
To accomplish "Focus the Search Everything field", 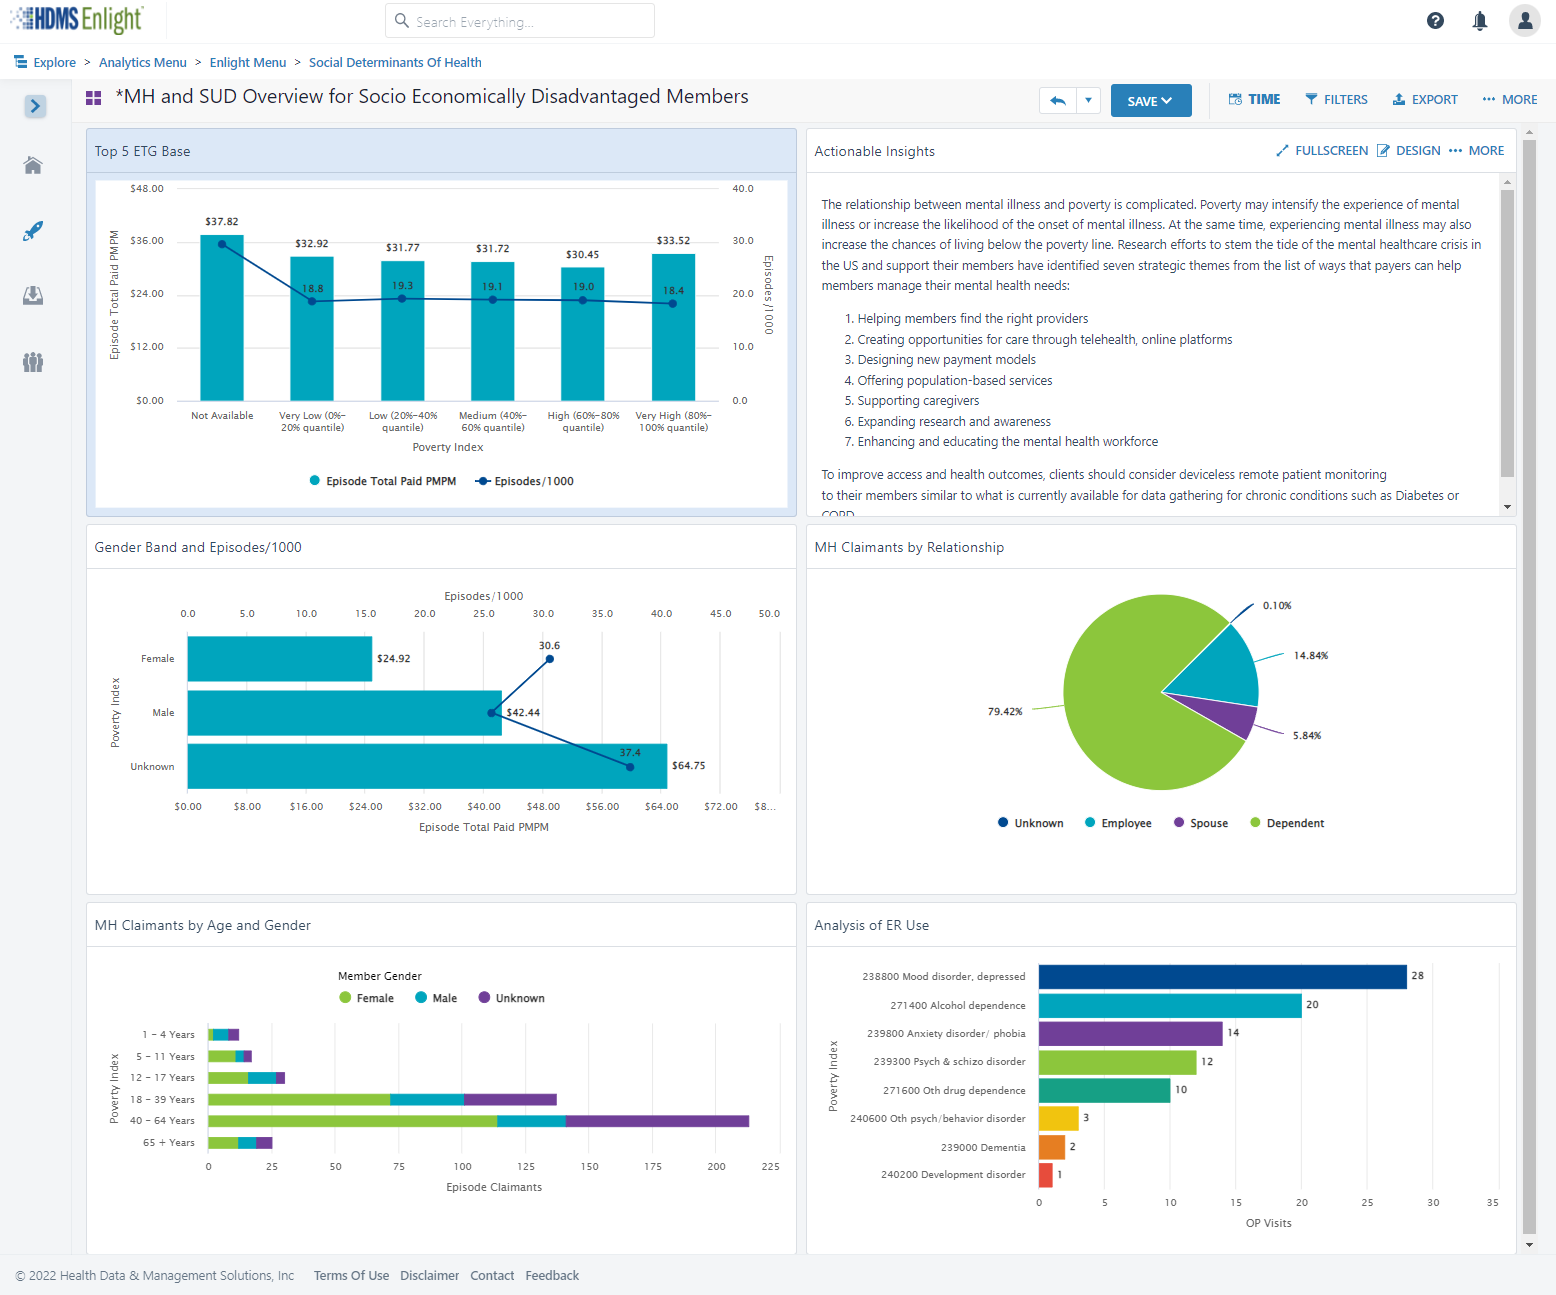I will tap(520, 21).
